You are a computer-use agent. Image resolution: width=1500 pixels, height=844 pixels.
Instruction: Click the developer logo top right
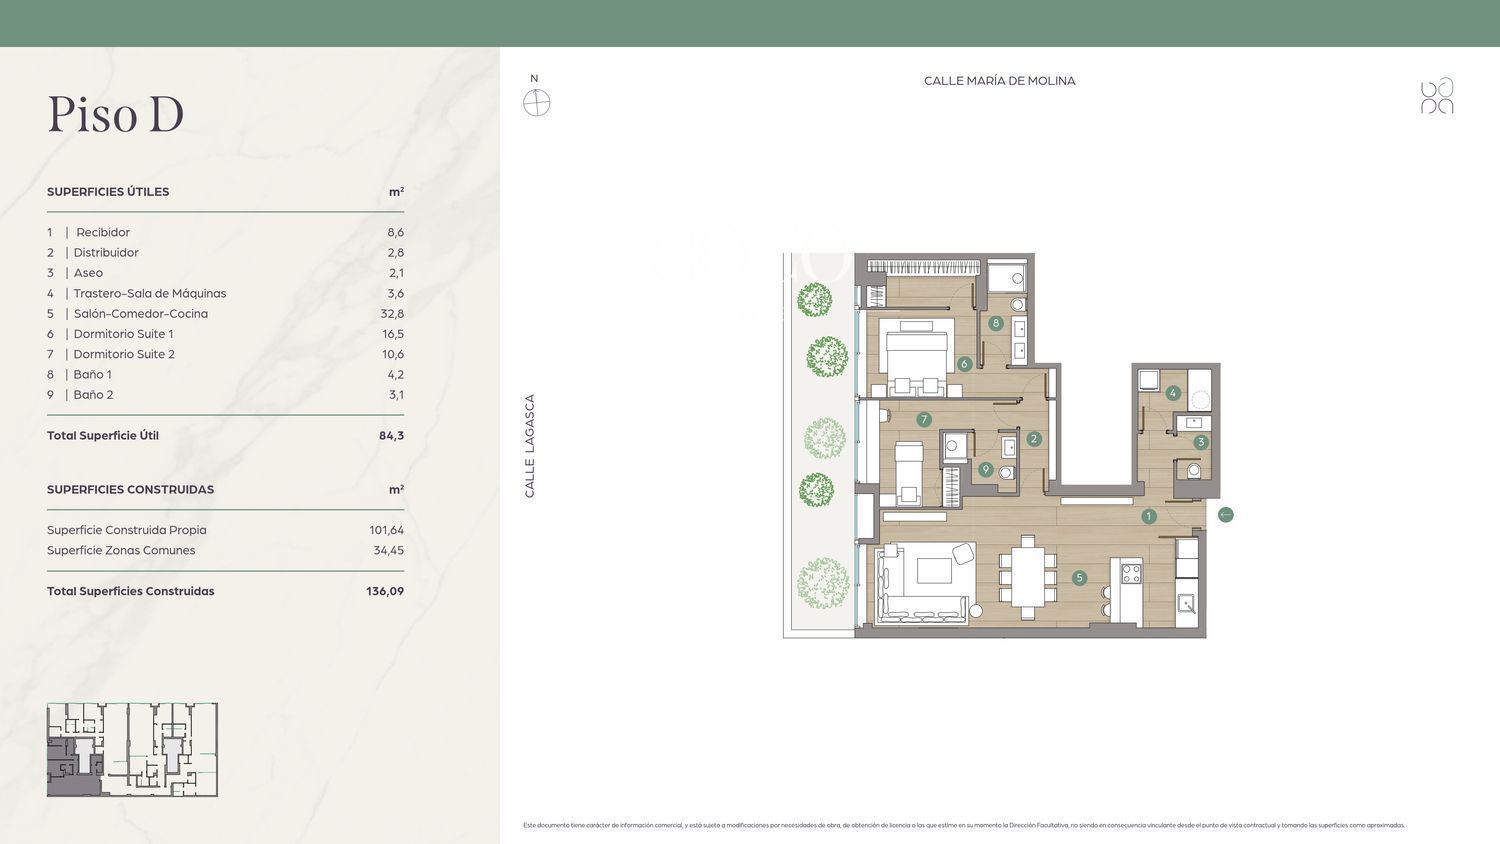1437,96
